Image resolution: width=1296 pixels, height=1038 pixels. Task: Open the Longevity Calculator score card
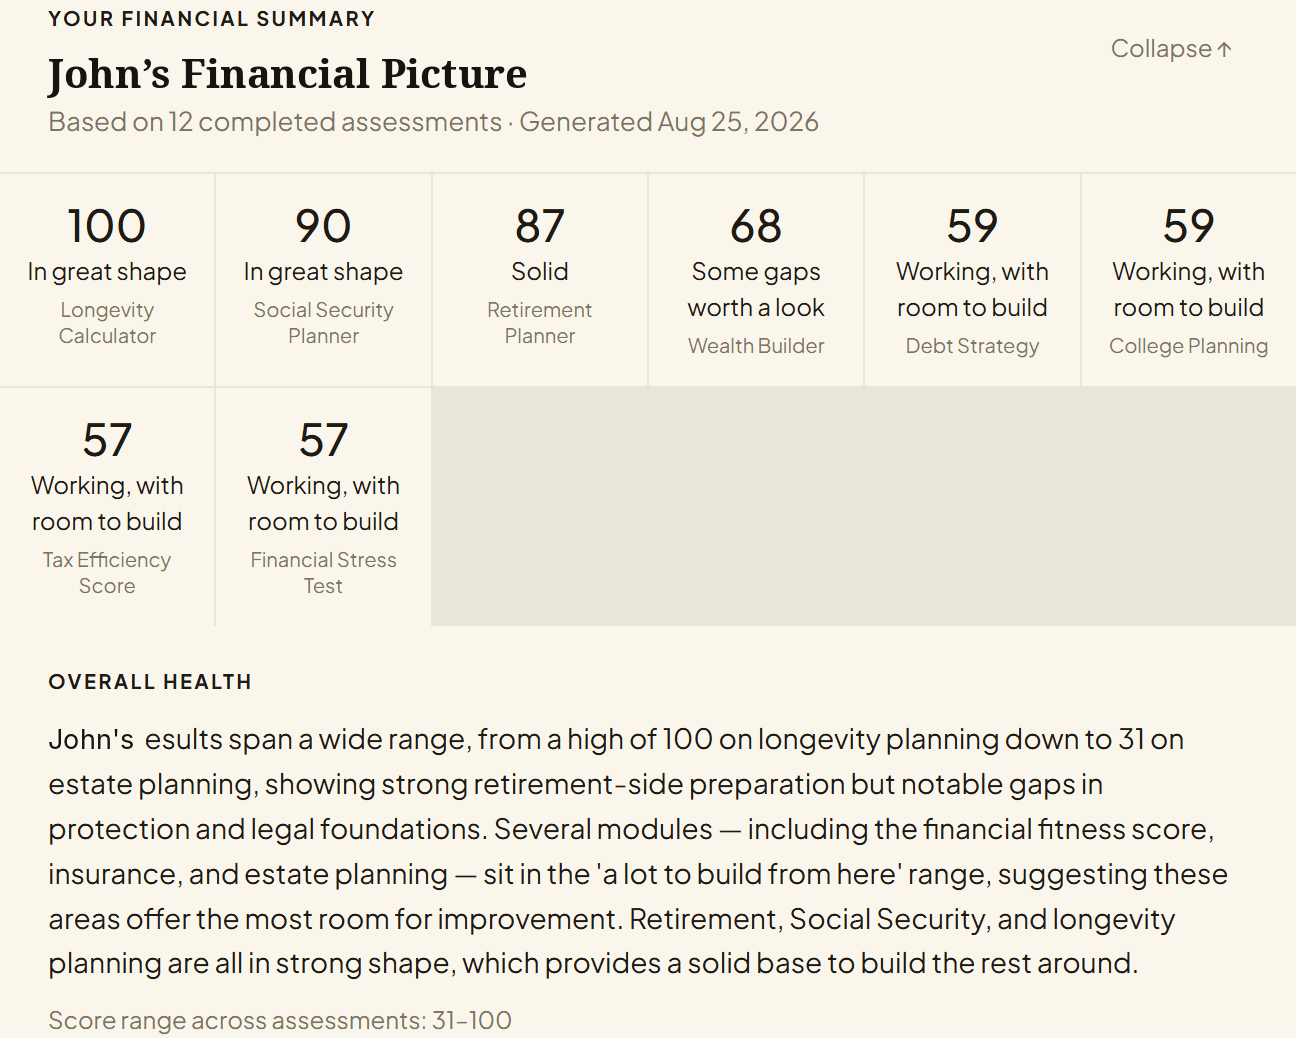[107, 280]
